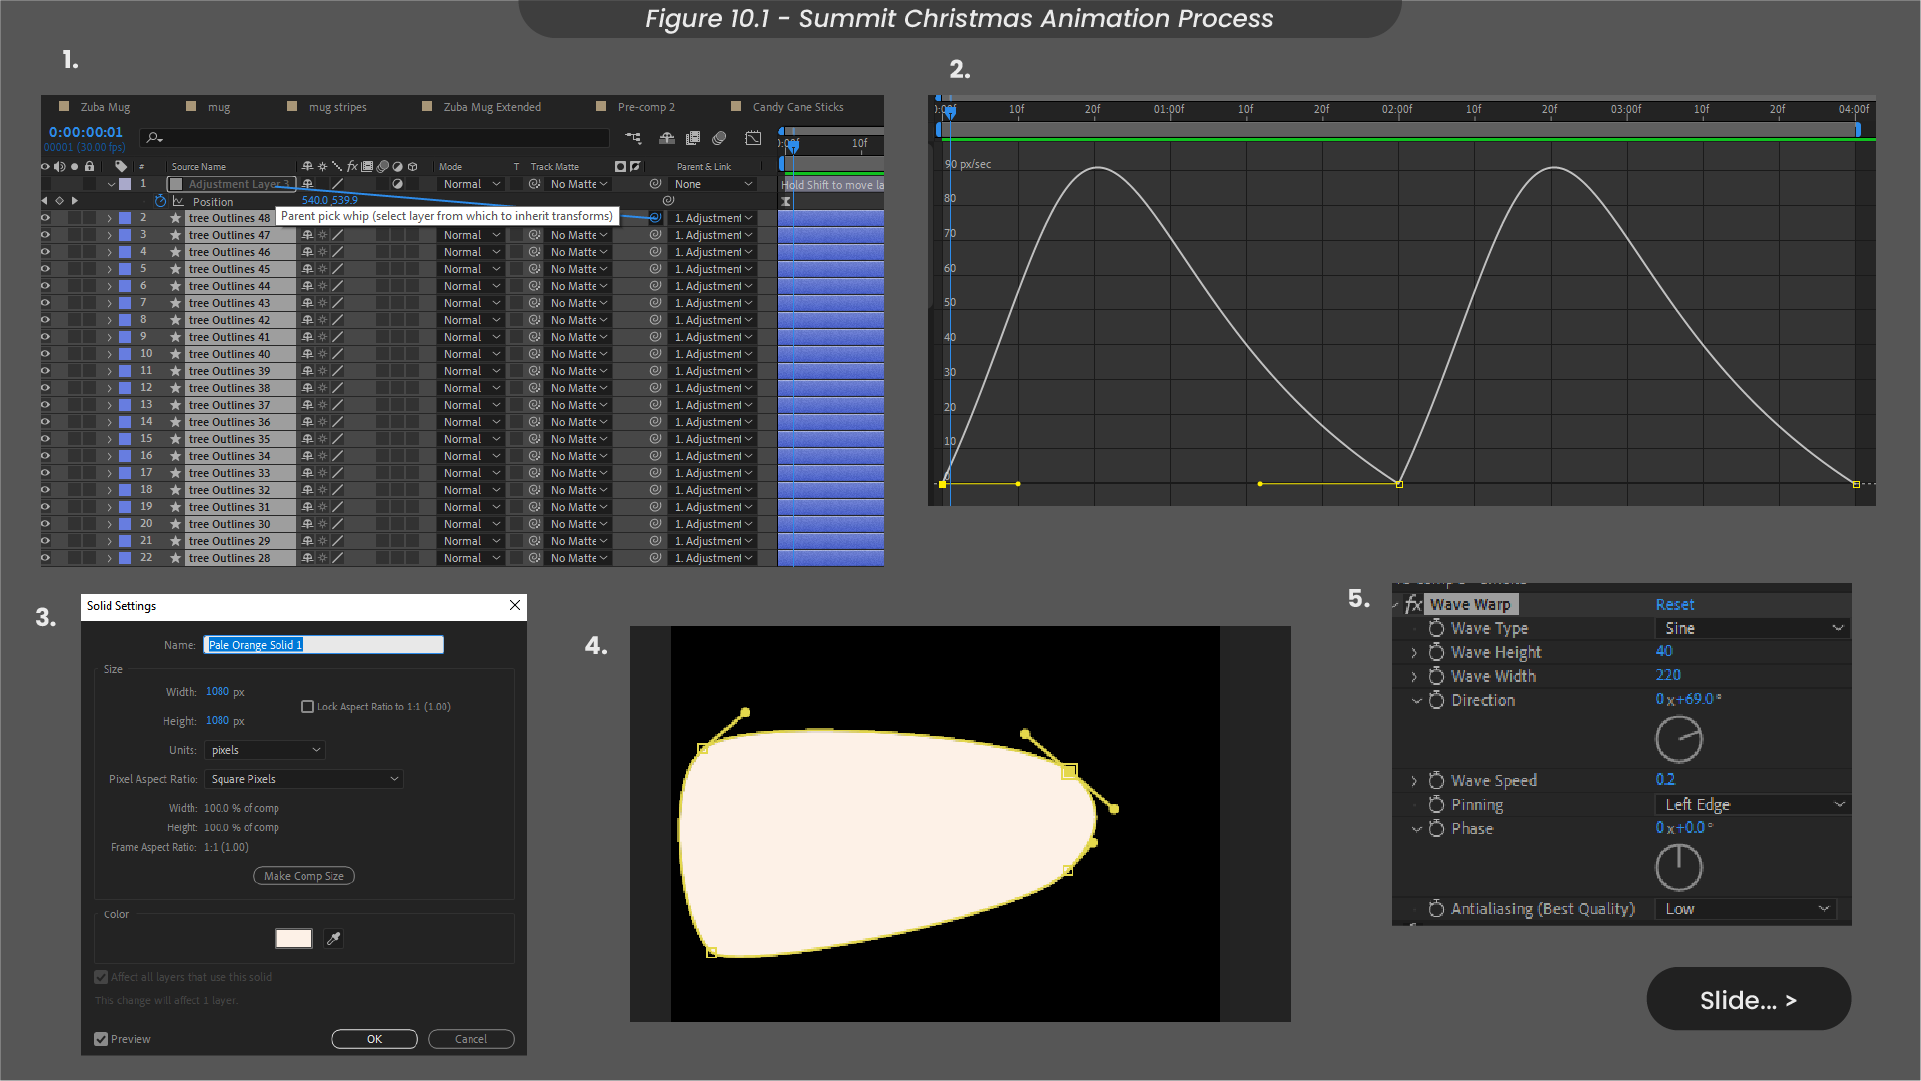Click the Wave Speed stopwatch icon
Viewport: 1921px width, 1081px height.
click(1436, 780)
